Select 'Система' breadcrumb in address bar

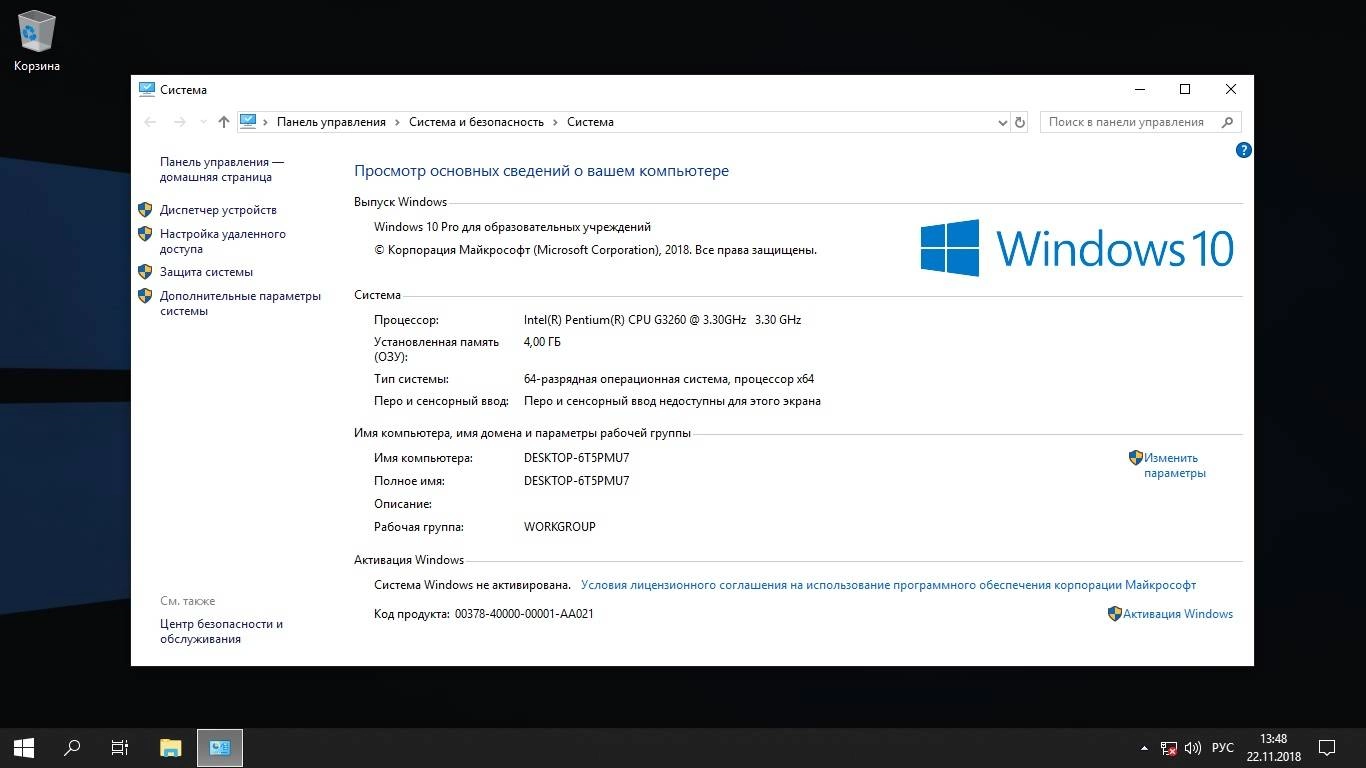pos(590,122)
